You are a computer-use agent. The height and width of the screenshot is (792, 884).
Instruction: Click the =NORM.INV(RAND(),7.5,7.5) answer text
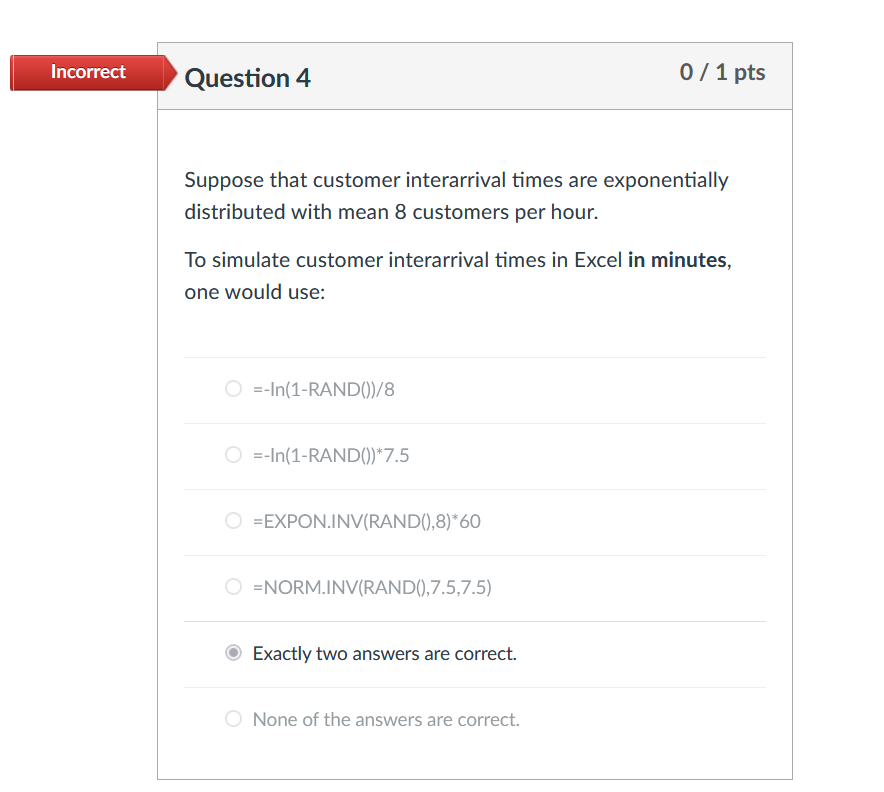coord(372,587)
